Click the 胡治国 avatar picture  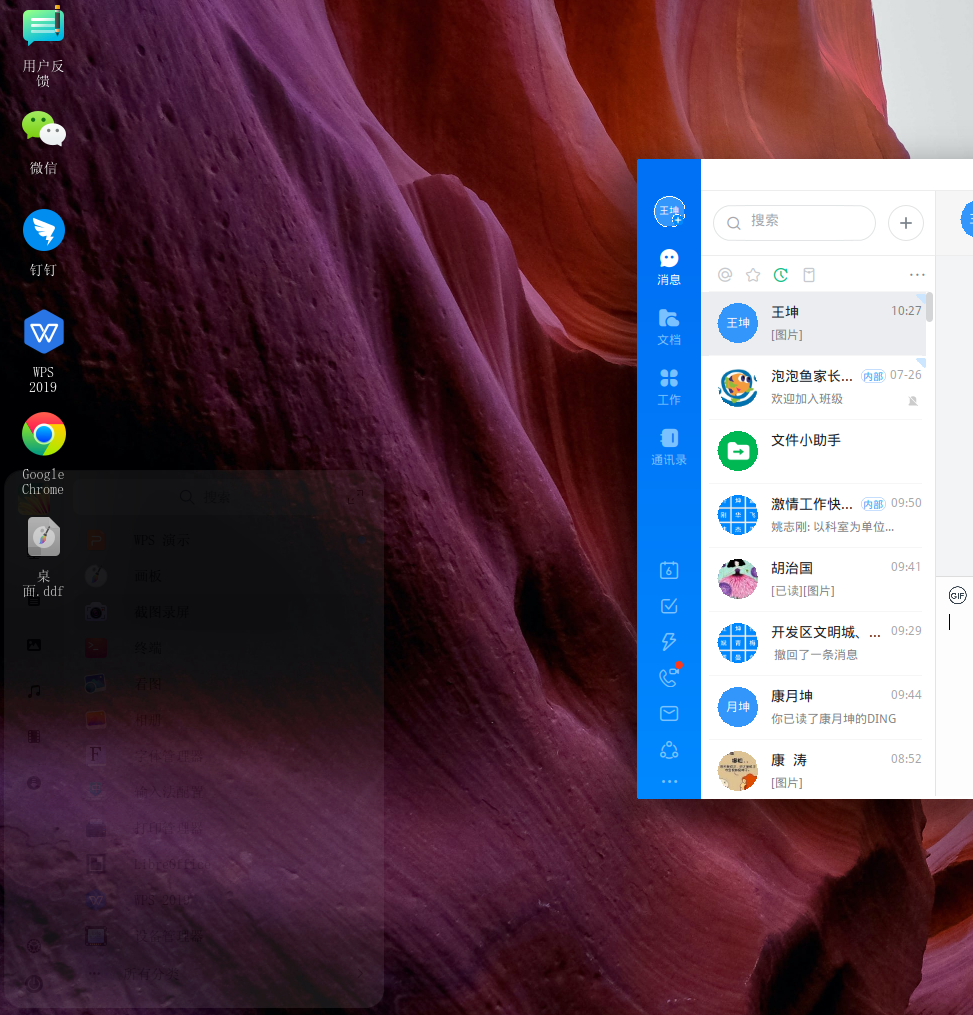[737, 579]
